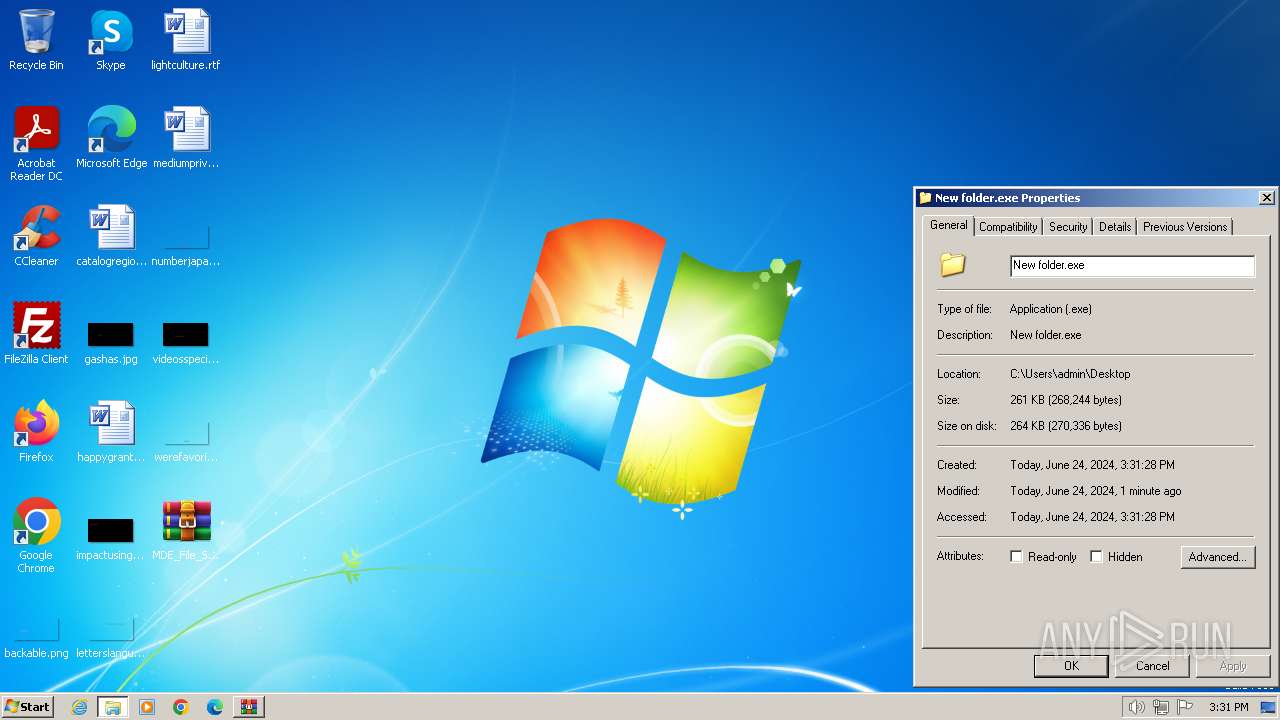1280x720 pixels.
Task: Open Edge from the taskbar
Action: click(215, 707)
